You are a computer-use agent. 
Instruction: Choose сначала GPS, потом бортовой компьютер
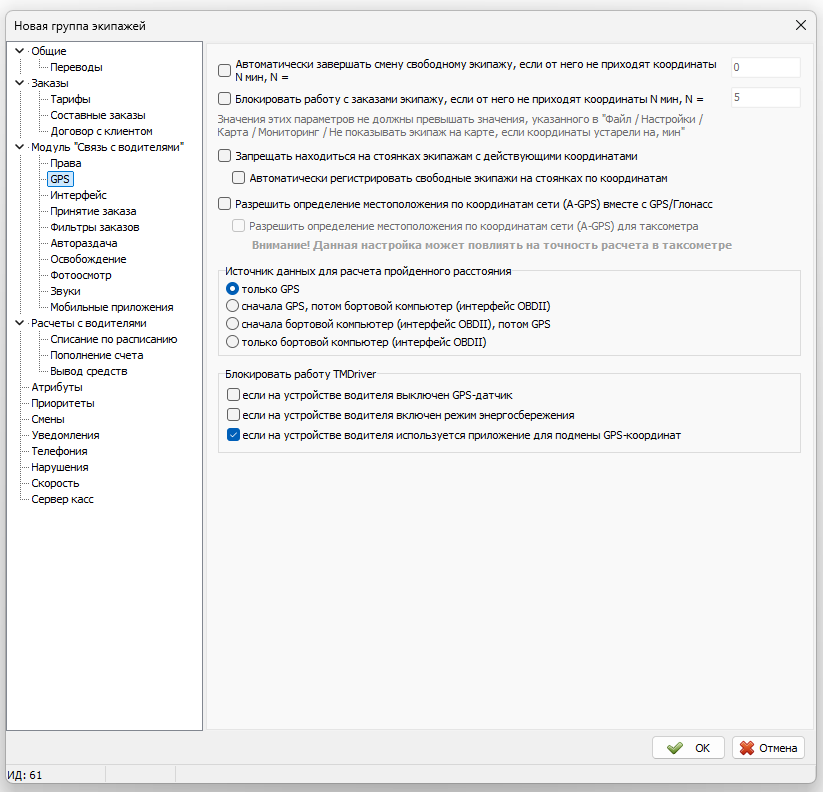coord(232,306)
